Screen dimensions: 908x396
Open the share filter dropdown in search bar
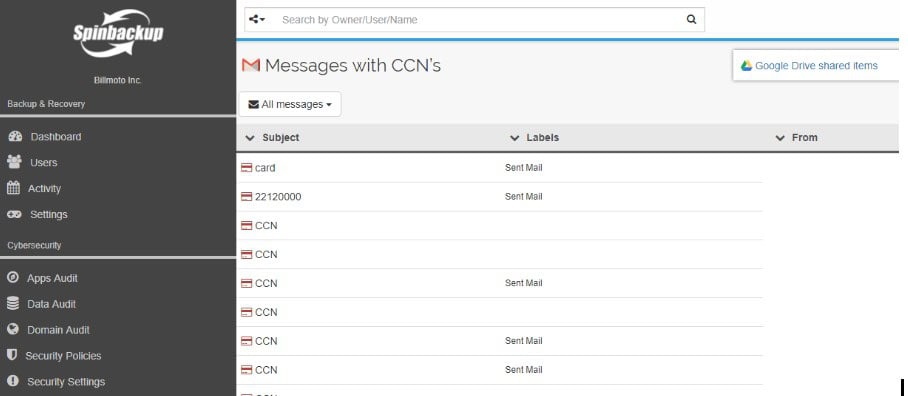pos(257,20)
